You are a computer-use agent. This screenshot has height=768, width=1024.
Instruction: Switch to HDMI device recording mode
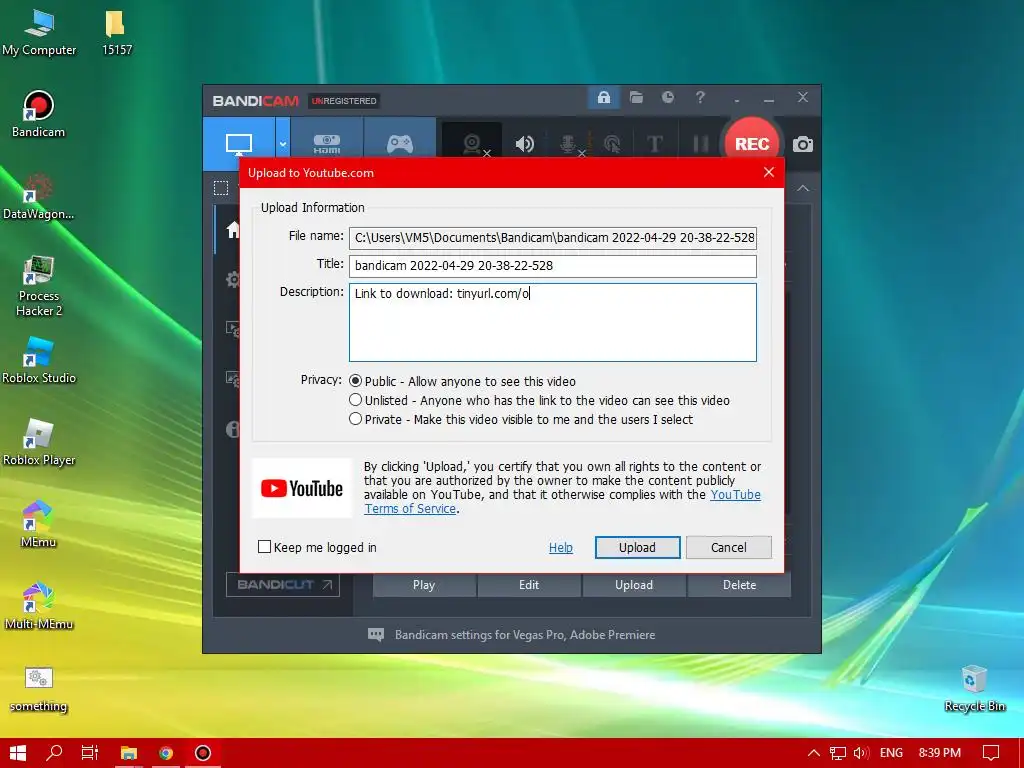click(327, 144)
